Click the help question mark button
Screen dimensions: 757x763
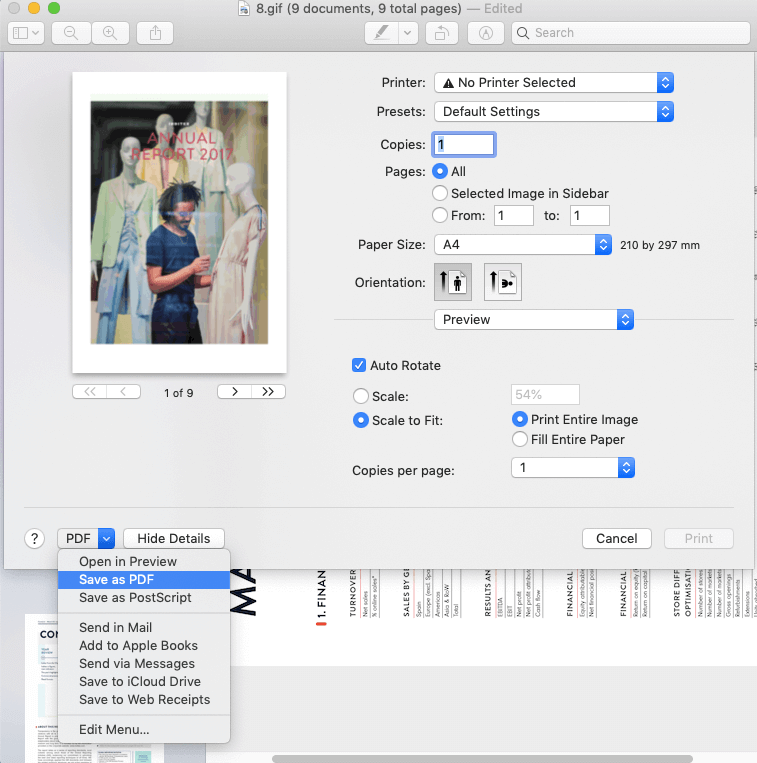[34, 538]
